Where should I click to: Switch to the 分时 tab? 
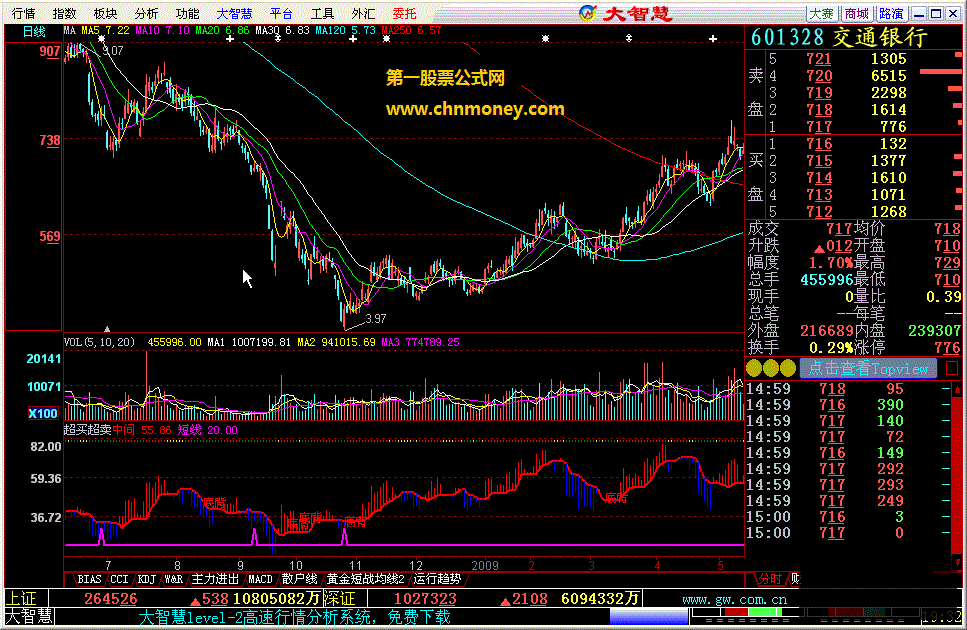(x=770, y=579)
